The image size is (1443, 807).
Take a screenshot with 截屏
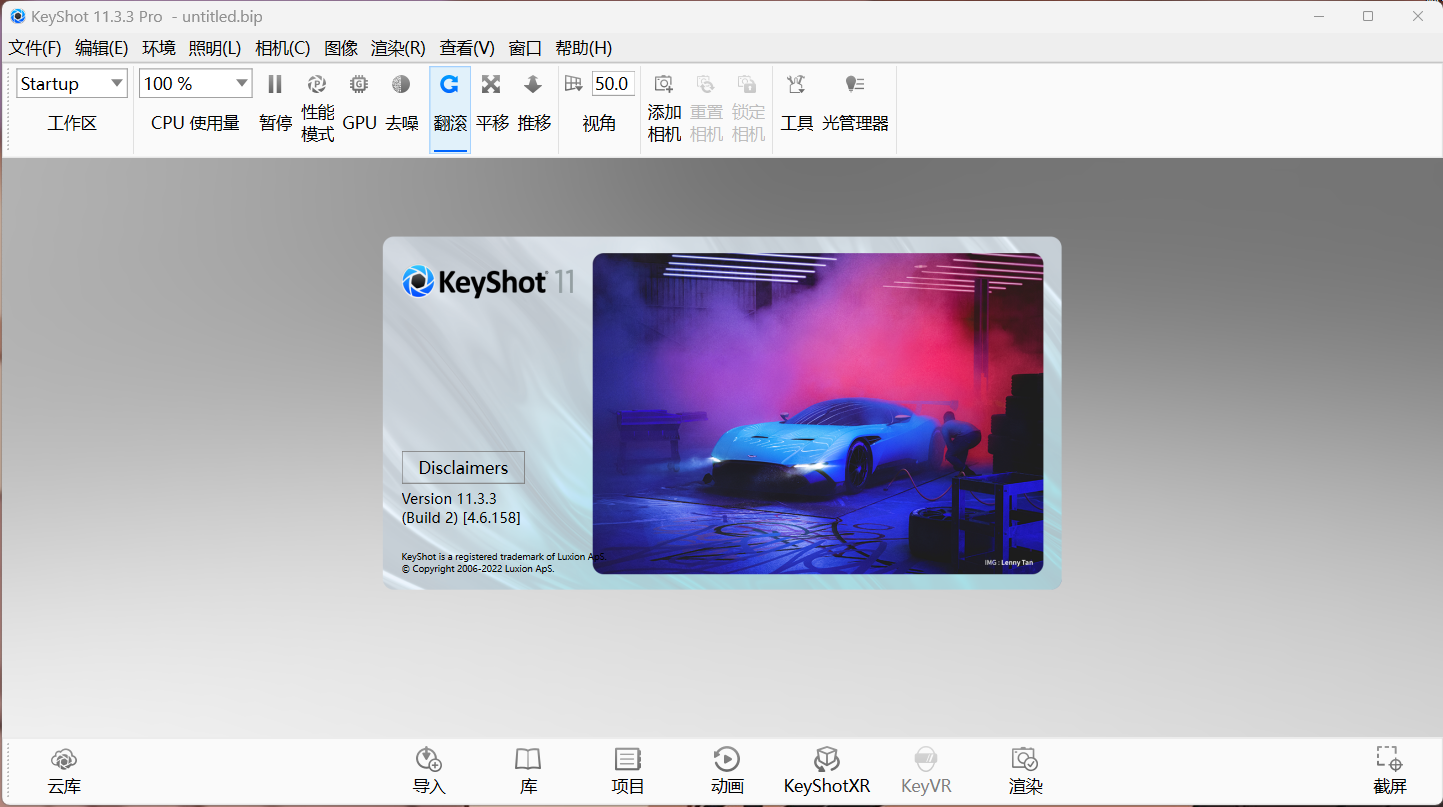(1389, 770)
